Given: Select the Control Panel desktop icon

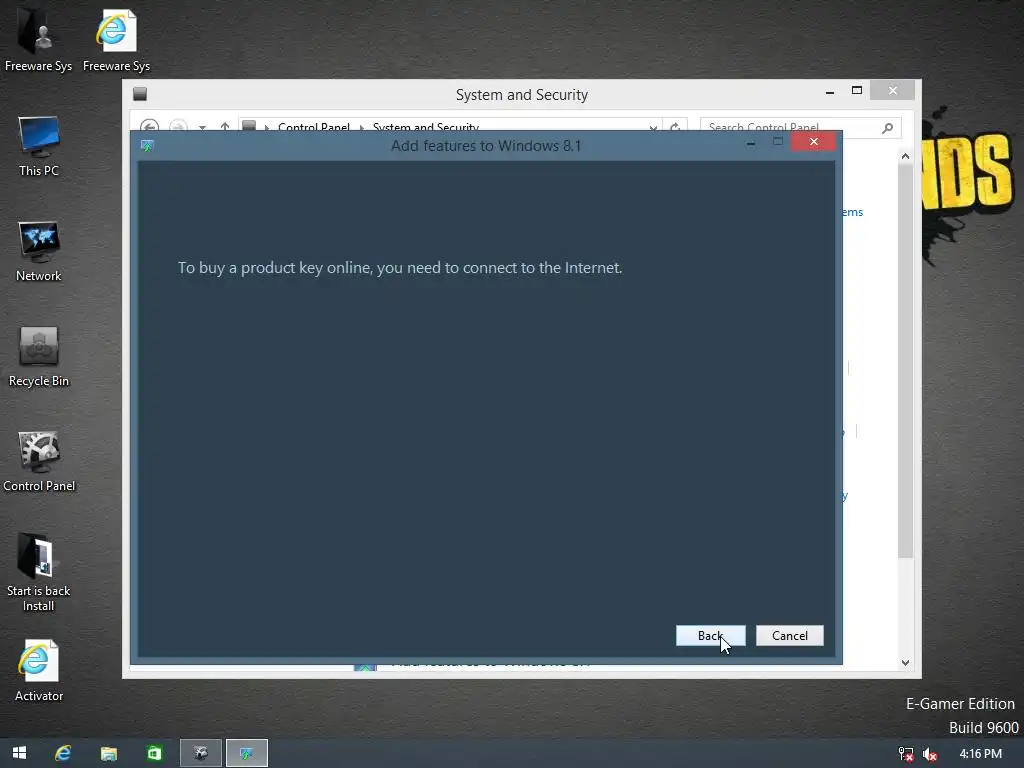Looking at the screenshot, I should (x=39, y=462).
